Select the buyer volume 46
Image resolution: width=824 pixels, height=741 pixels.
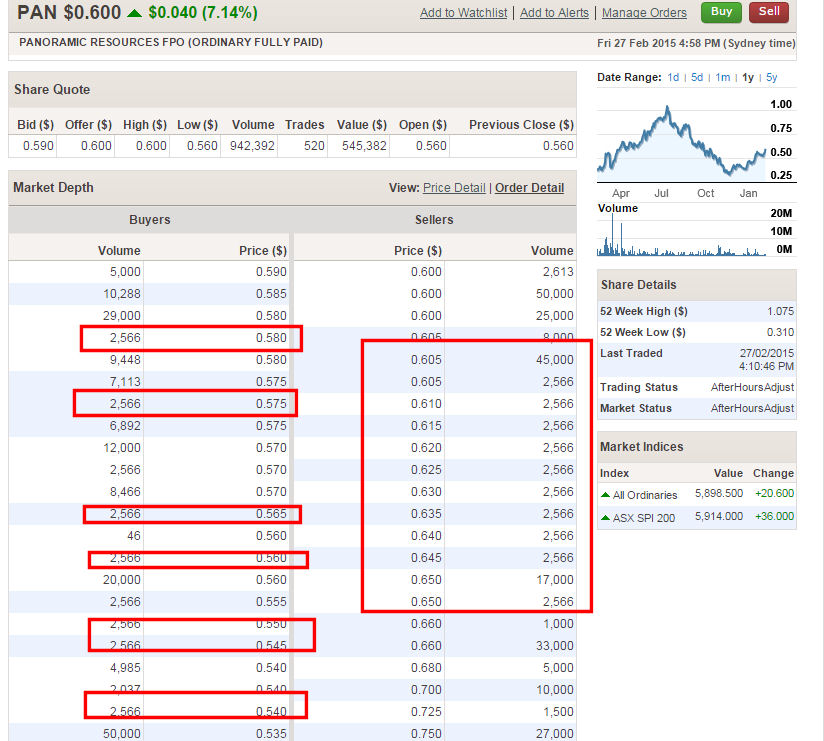pos(134,536)
